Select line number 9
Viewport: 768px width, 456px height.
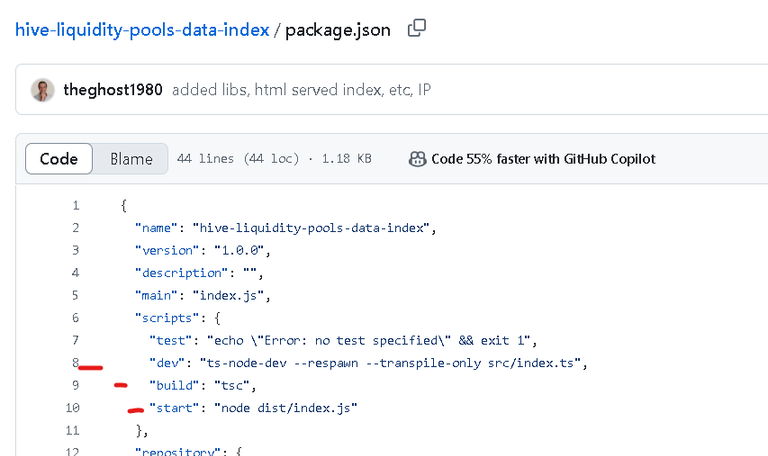[x=75, y=385]
